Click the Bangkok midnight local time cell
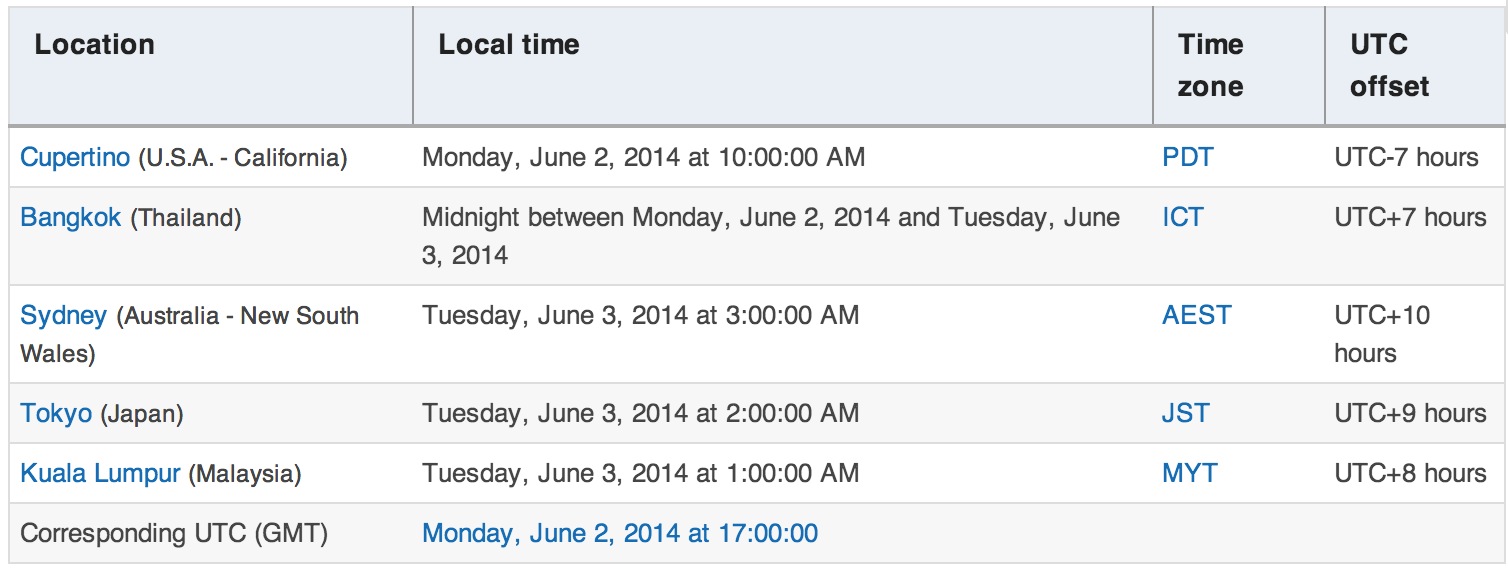Screen dimensions: 1508x568 (770, 236)
